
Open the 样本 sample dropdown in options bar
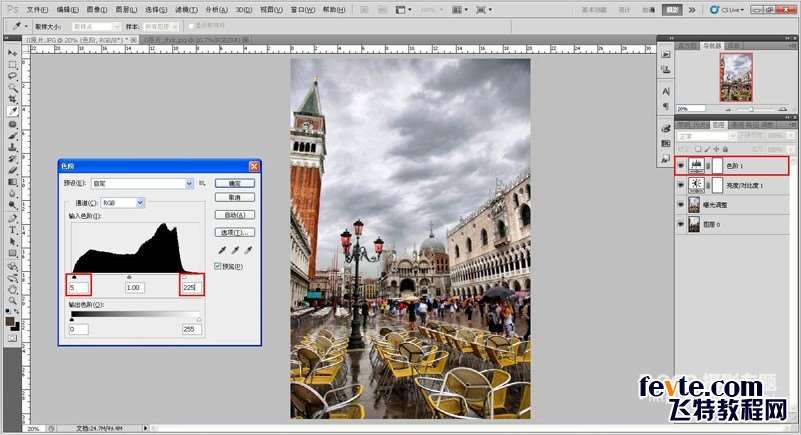tap(161, 26)
